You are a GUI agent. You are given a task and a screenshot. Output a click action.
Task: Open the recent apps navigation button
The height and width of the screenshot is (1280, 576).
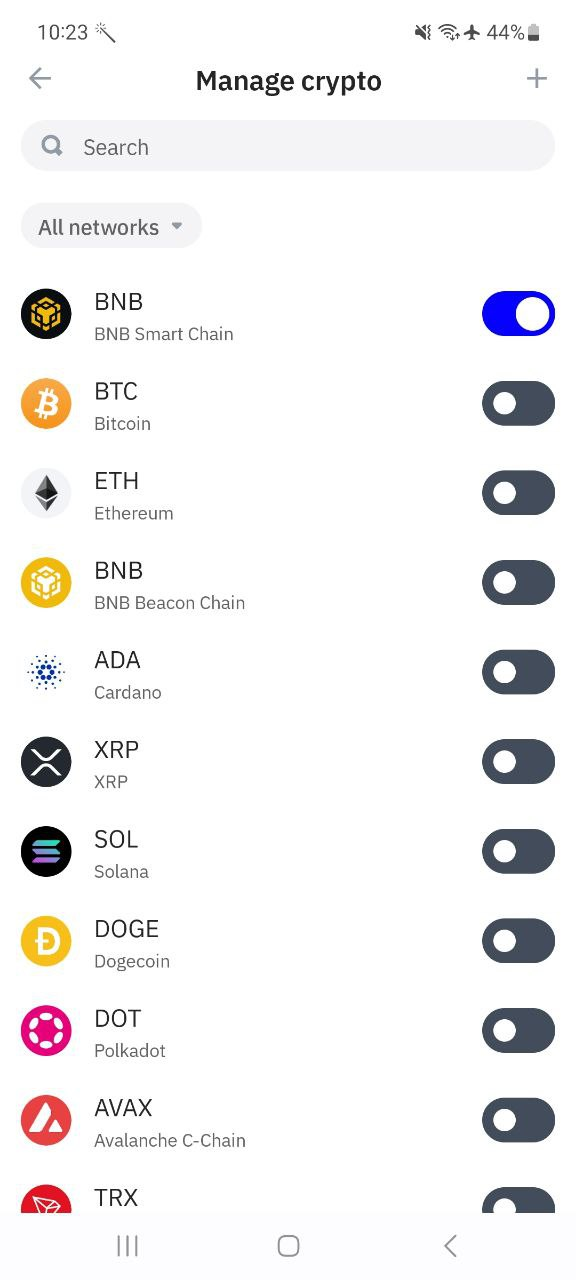(127, 1245)
